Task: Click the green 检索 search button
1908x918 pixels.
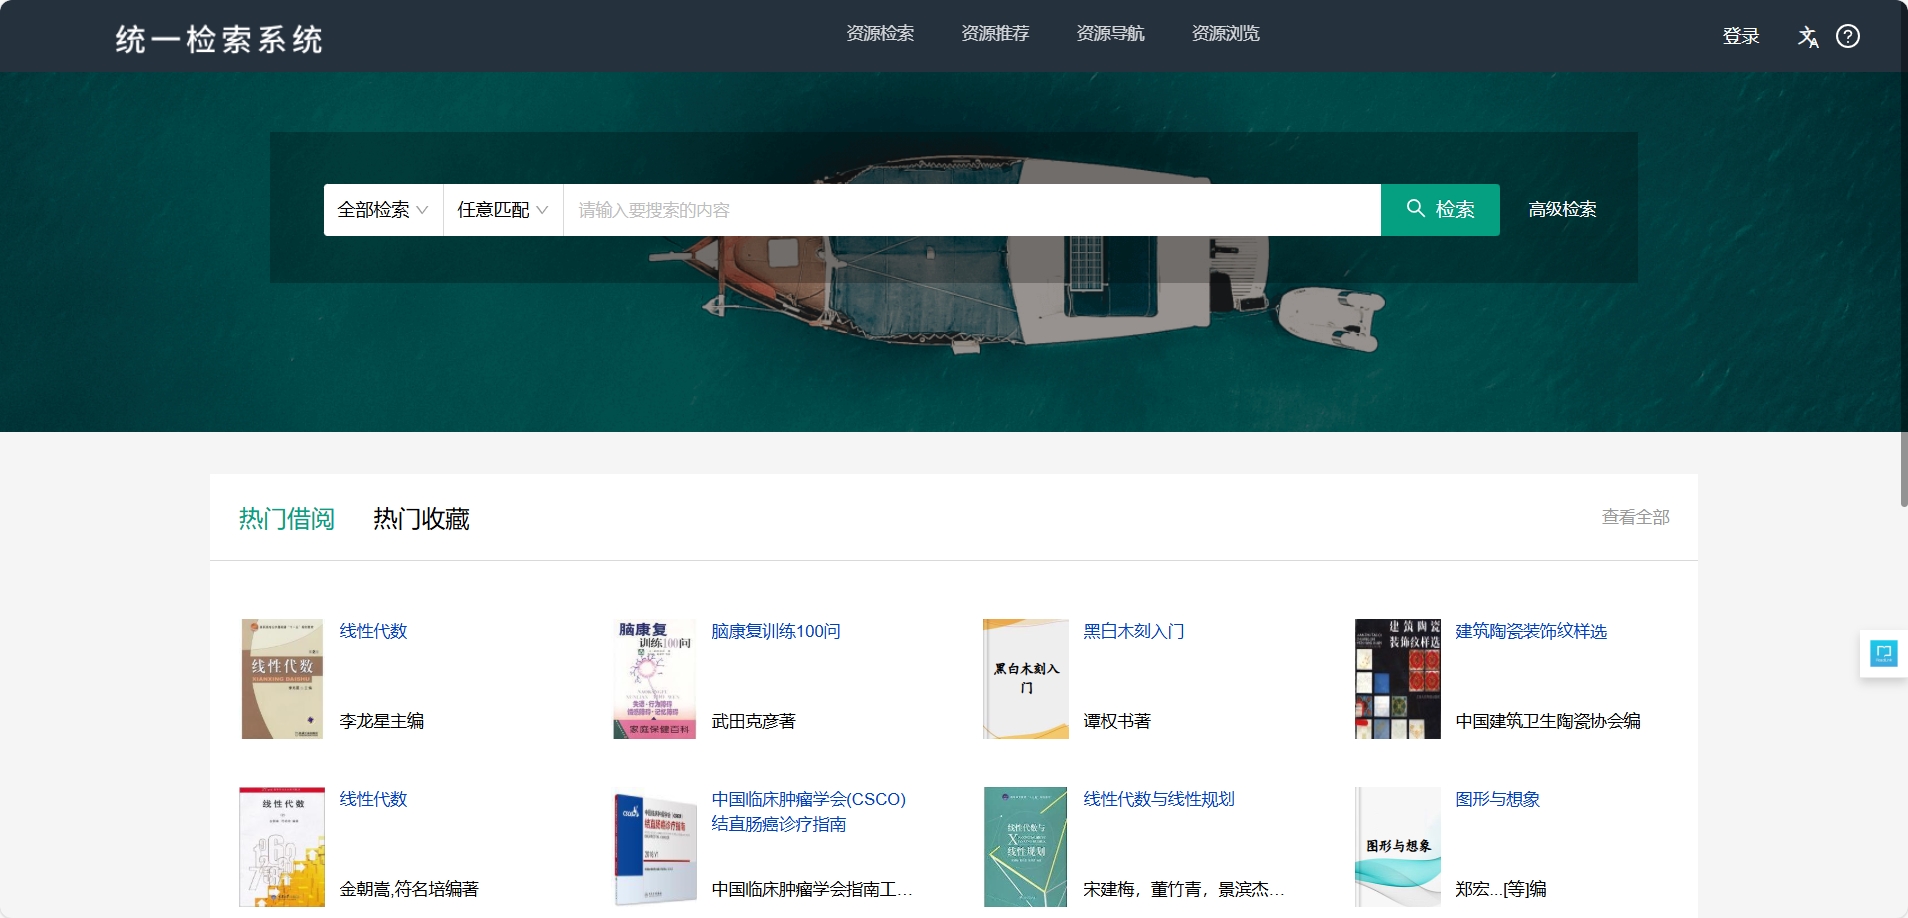Action: (x=1439, y=210)
